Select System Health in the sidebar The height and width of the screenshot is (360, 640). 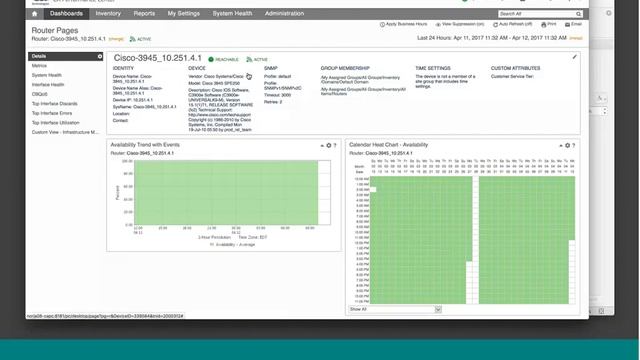(x=47, y=75)
